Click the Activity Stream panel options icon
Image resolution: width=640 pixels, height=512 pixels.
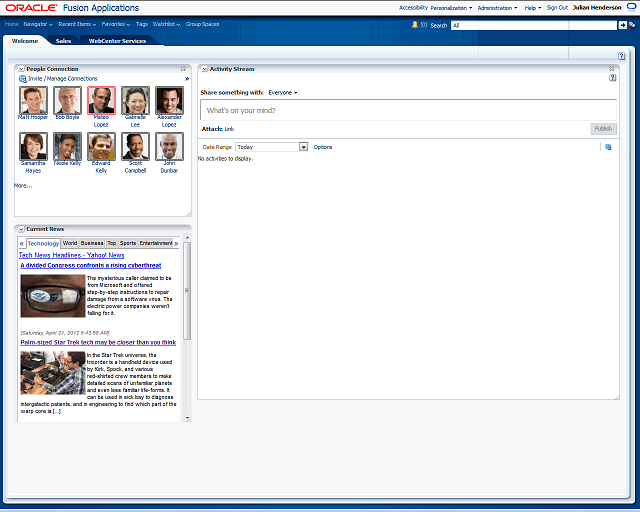click(x=612, y=69)
